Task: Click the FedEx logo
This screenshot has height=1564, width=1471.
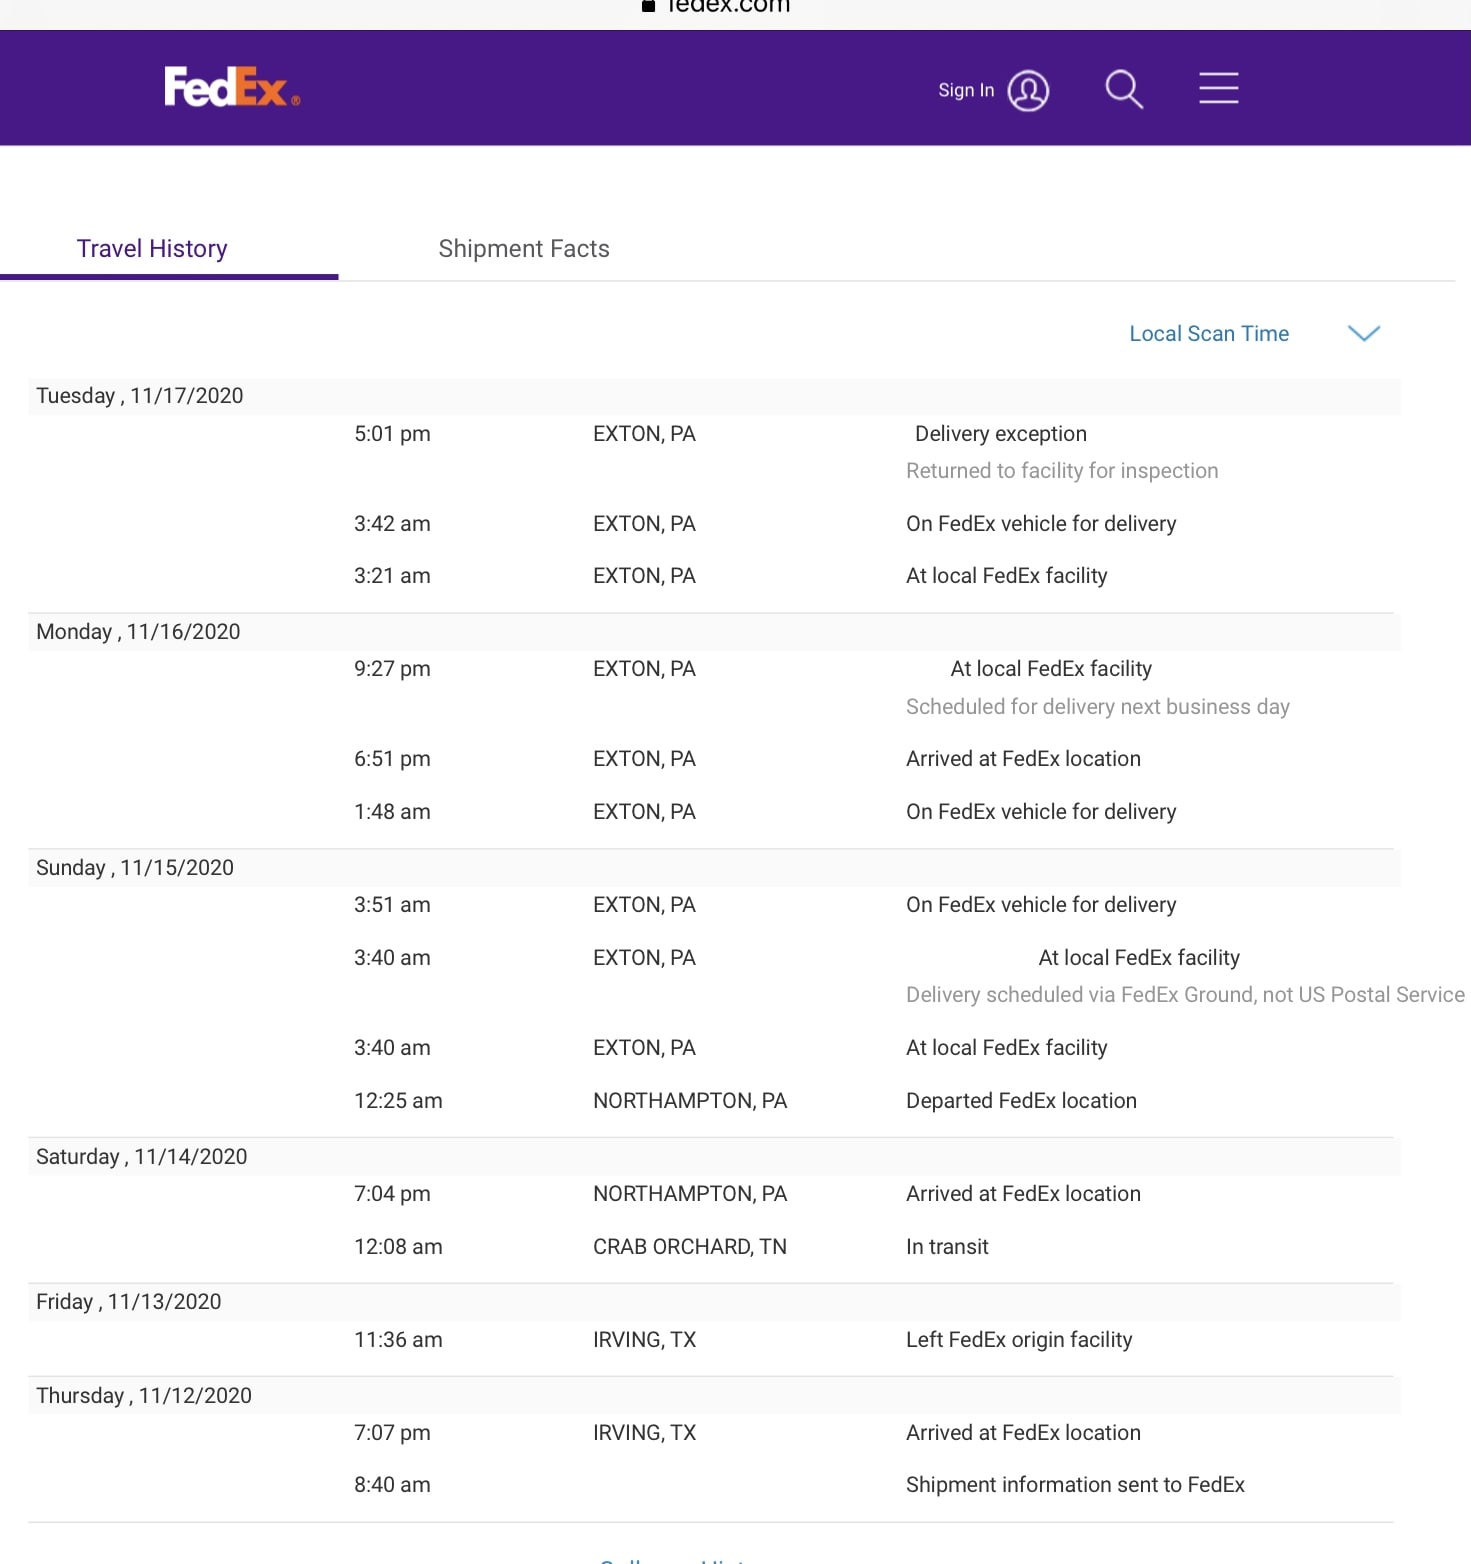Action: 231,88
